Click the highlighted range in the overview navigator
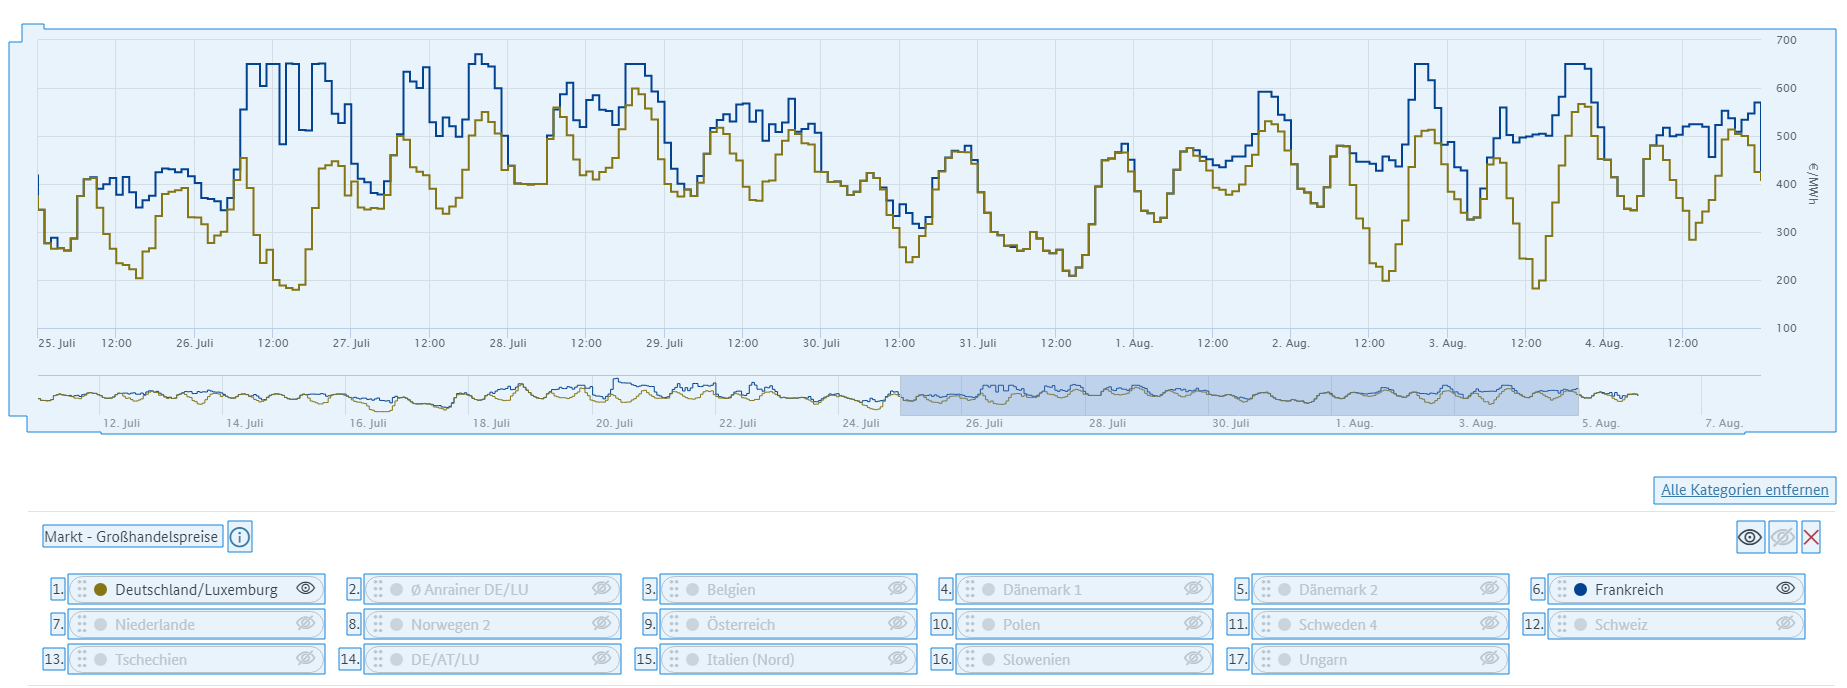The height and width of the screenshot is (688, 1847). click(x=1238, y=395)
